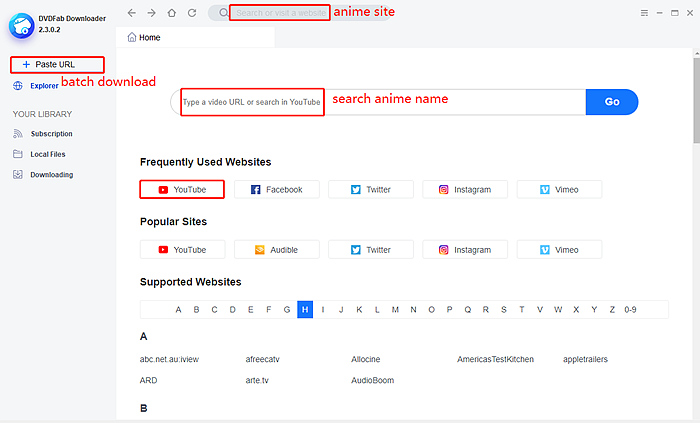This screenshot has width=700, height=423.
Task: Open Audible under Popular Sites
Action: (x=276, y=250)
